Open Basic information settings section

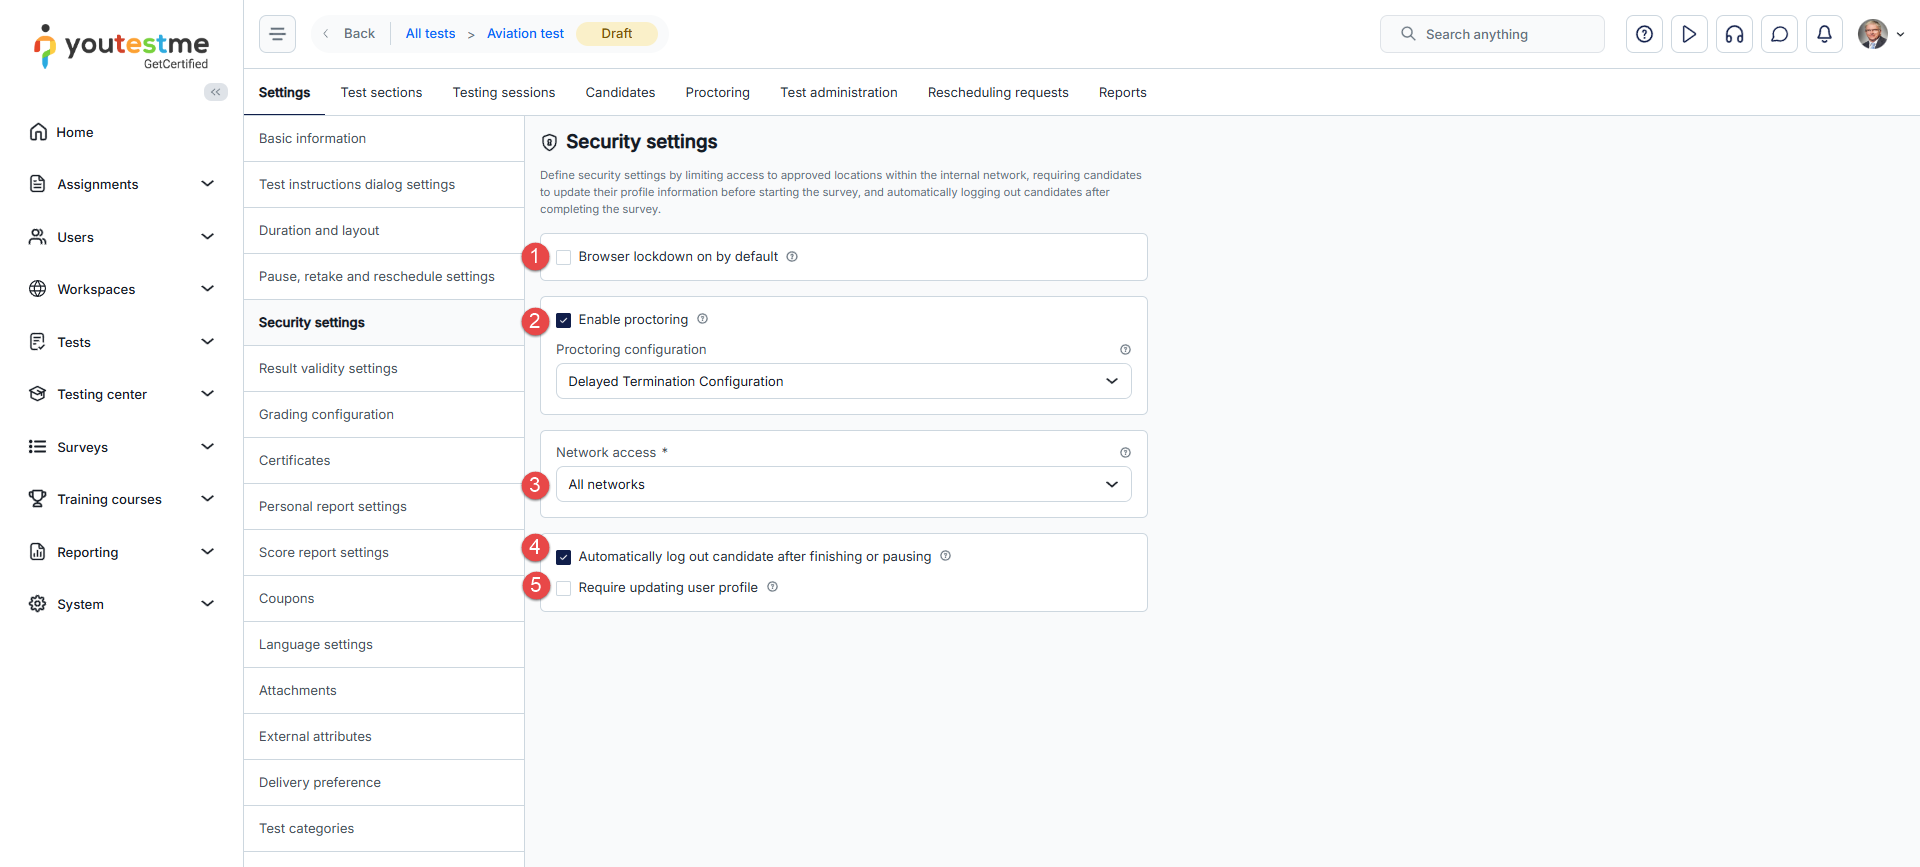(384, 138)
